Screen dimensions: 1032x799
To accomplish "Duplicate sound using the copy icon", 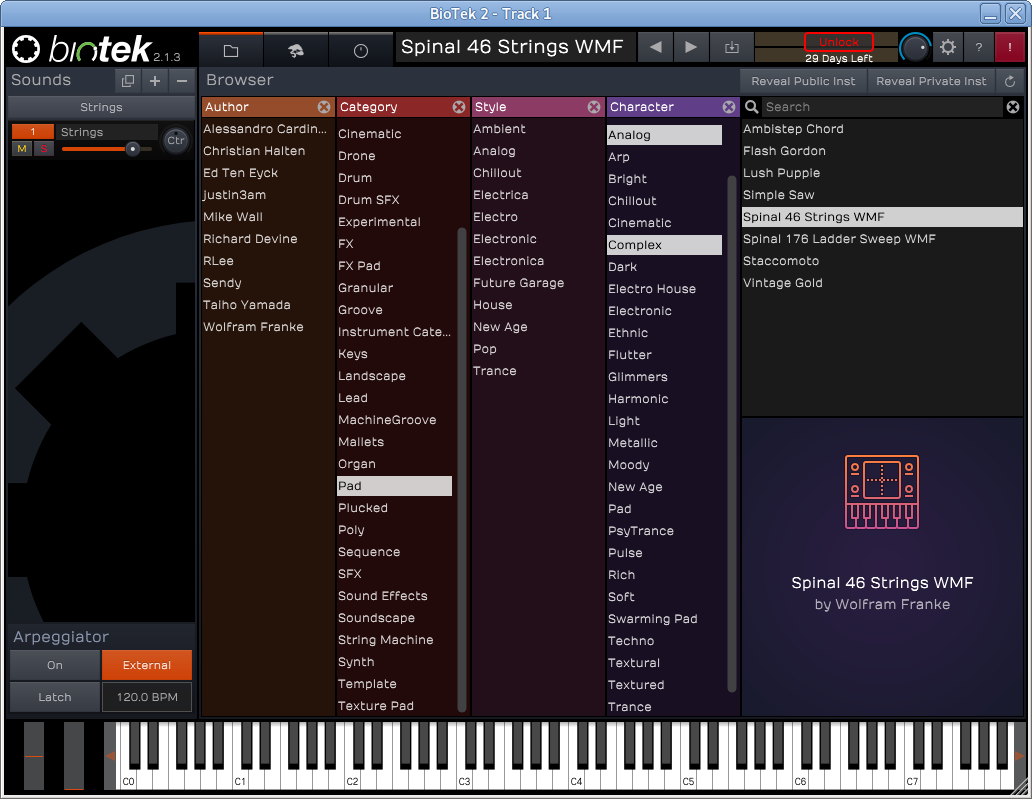I will pyautogui.click(x=128, y=81).
